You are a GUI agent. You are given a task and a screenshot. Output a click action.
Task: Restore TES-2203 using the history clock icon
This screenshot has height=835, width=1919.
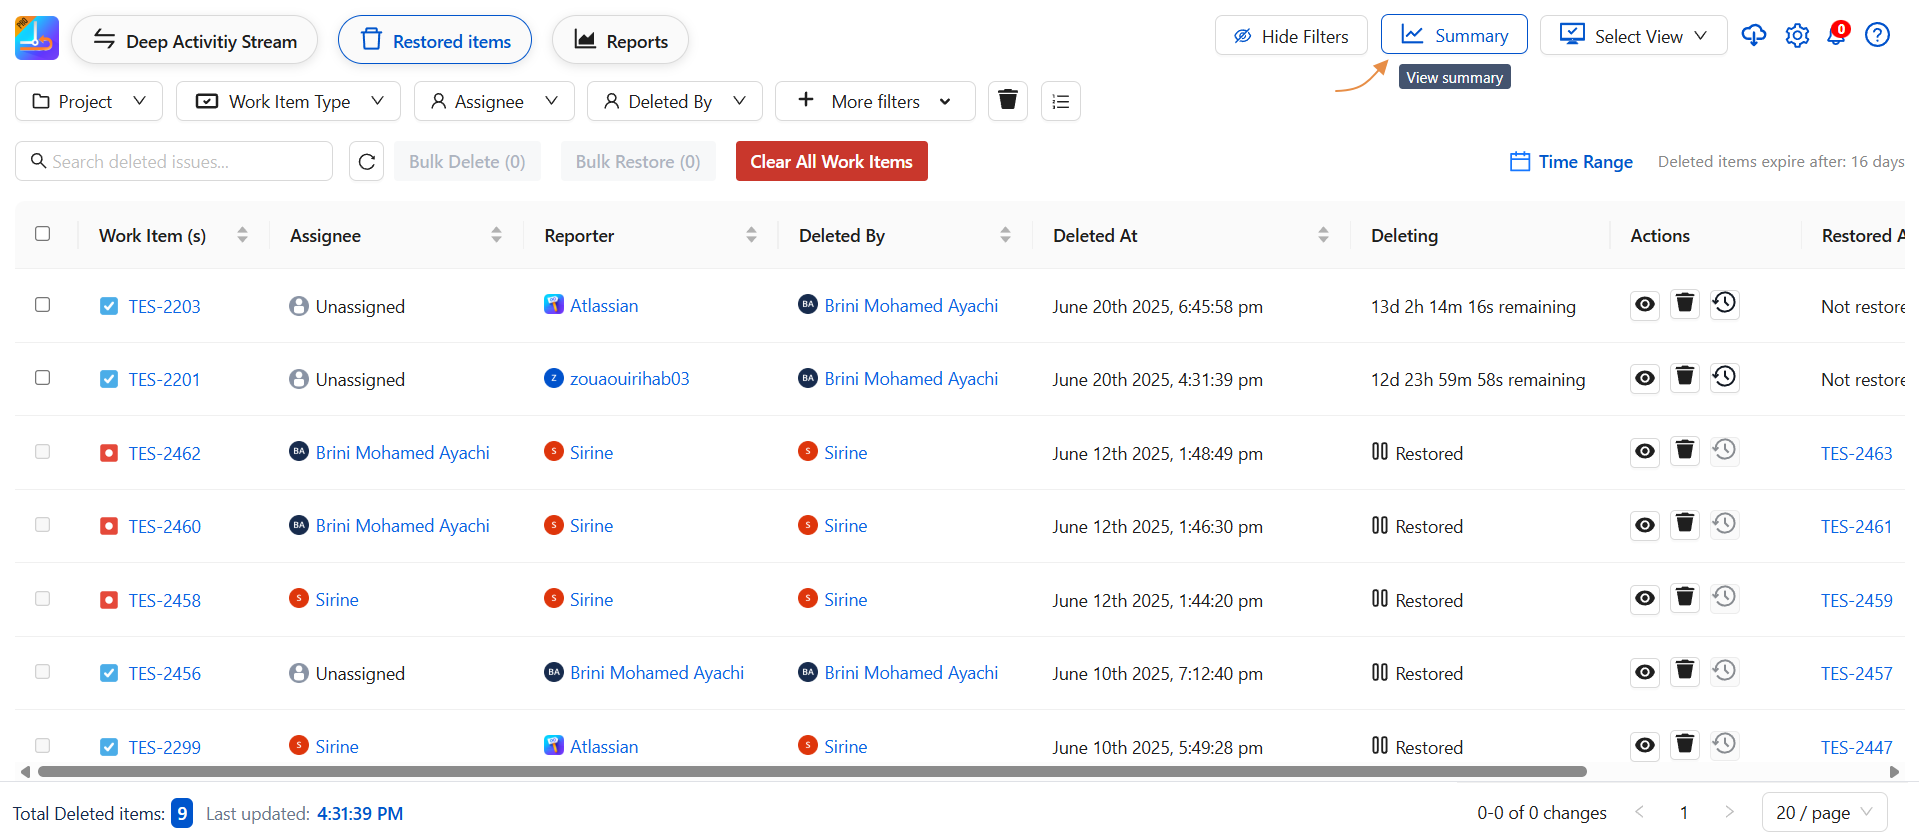(x=1724, y=304)
